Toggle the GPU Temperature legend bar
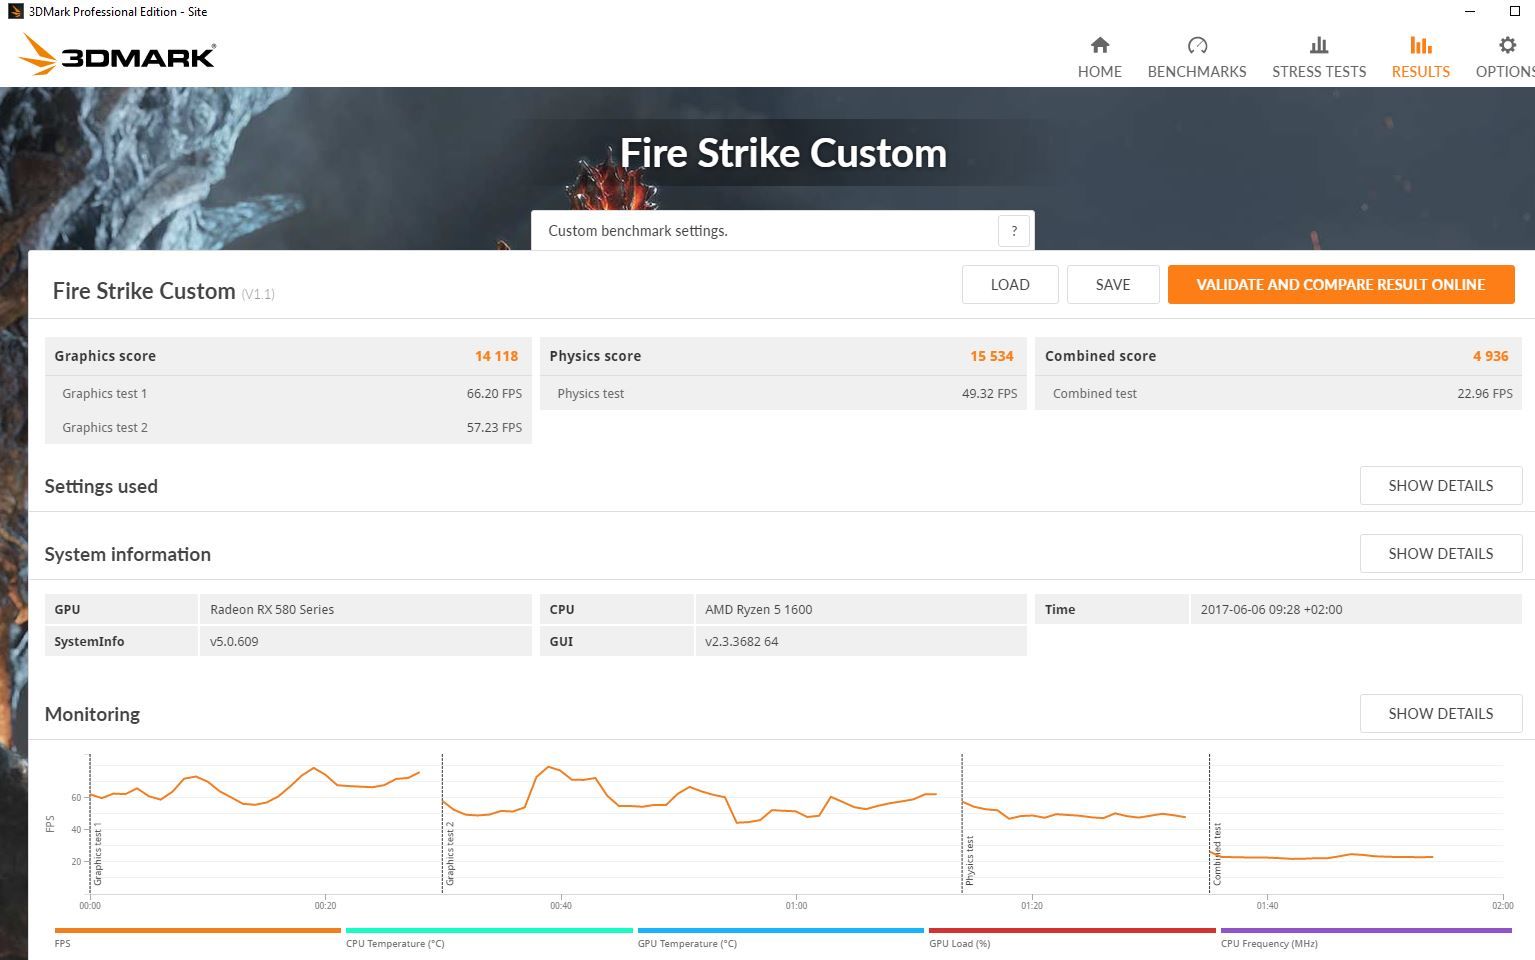 pyautogui.click(x=781, y=931)
